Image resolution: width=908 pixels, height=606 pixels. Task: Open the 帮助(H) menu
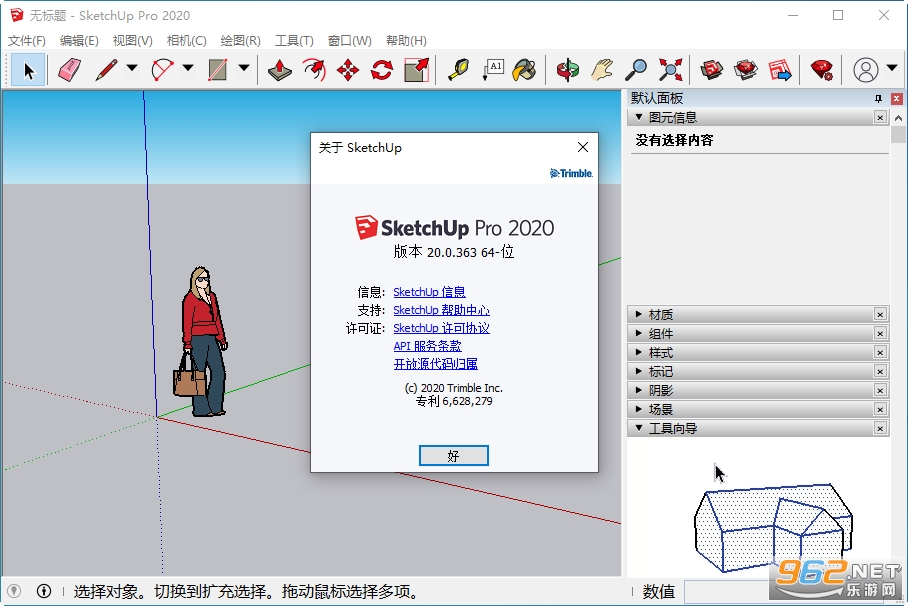click(407, 41)
